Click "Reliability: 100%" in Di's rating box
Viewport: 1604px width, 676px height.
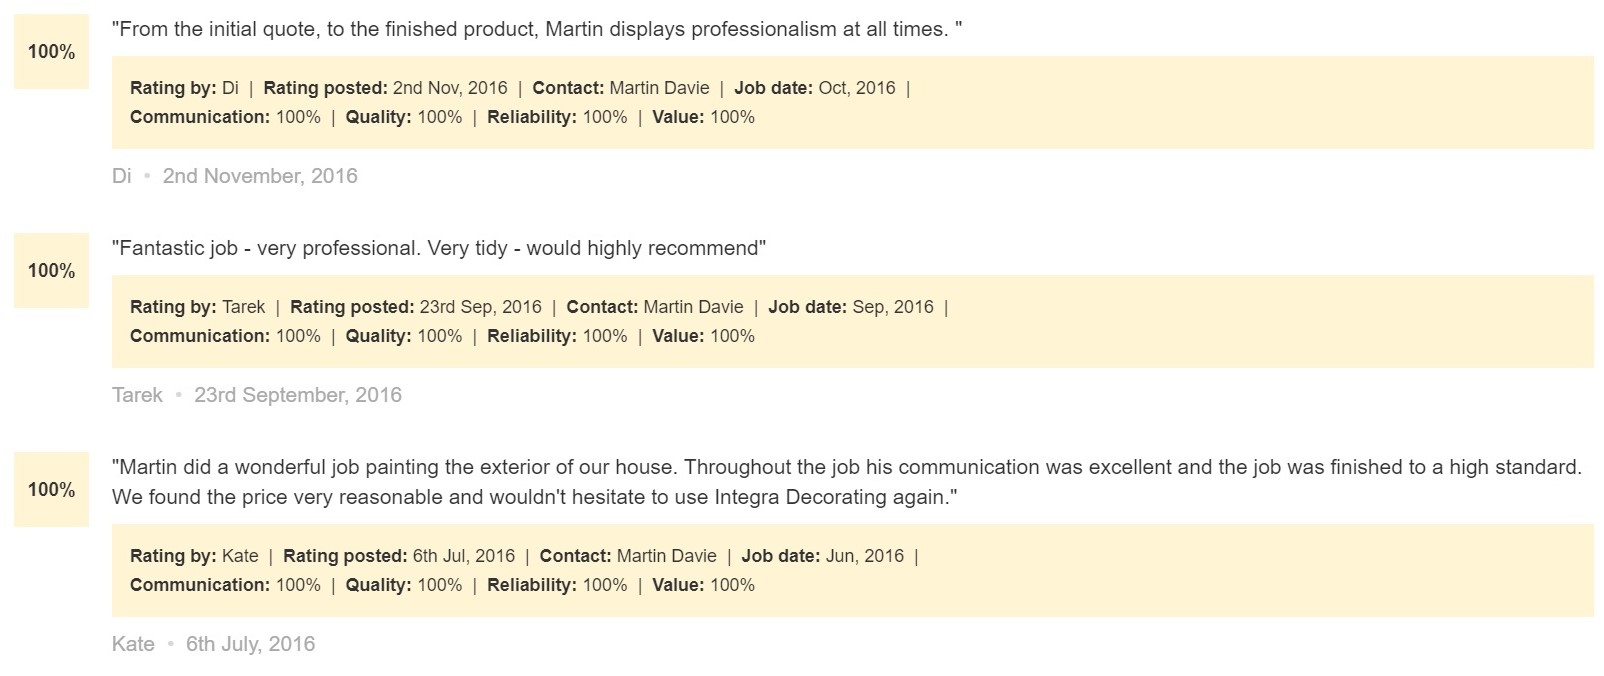tap(557, 117)
